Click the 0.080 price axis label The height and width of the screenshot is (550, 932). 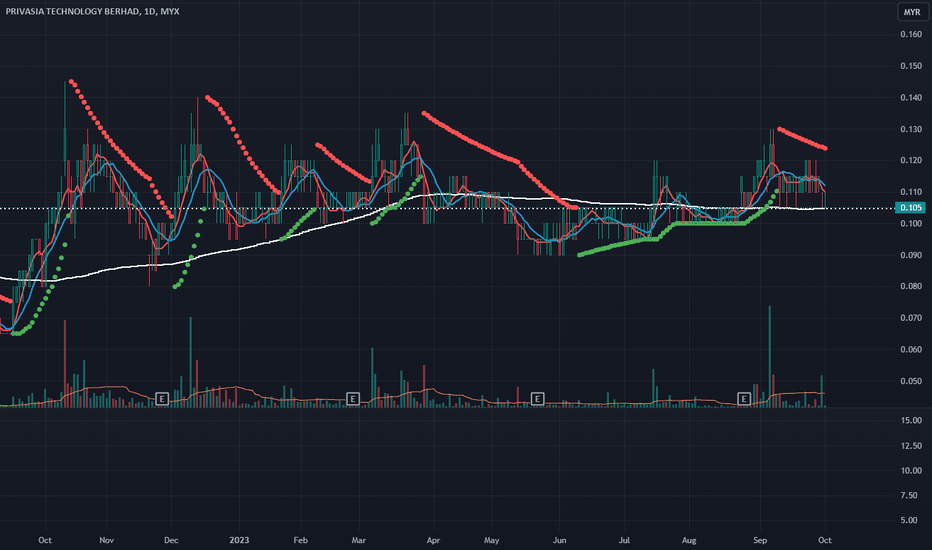(911, 286)
